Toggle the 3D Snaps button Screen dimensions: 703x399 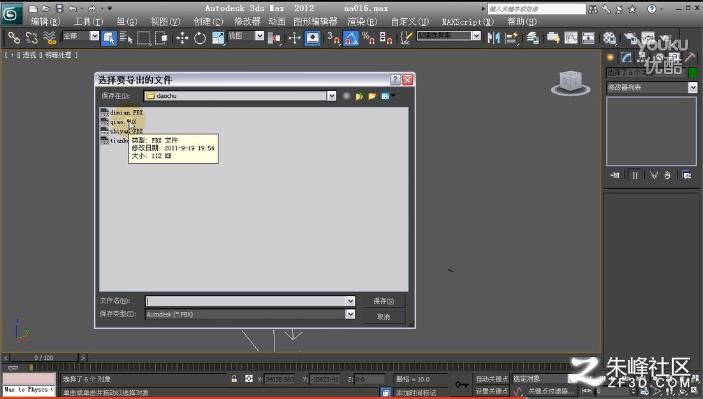(334, 38)
